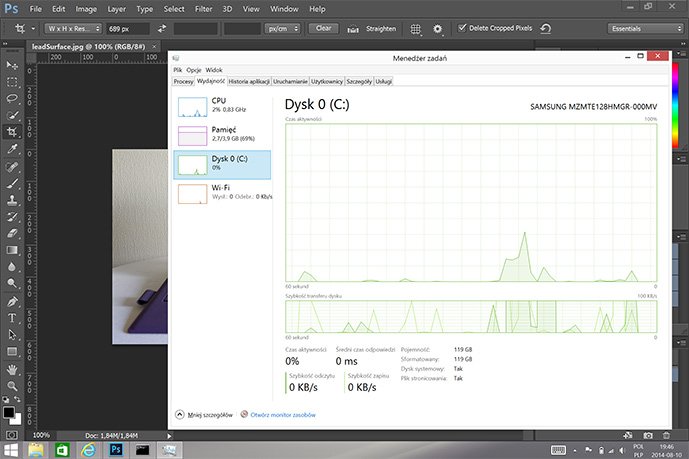This screenshot has width=689, height=459.
Task: Open Photoshop Layer menu
Action: click(x=116, y=9)
